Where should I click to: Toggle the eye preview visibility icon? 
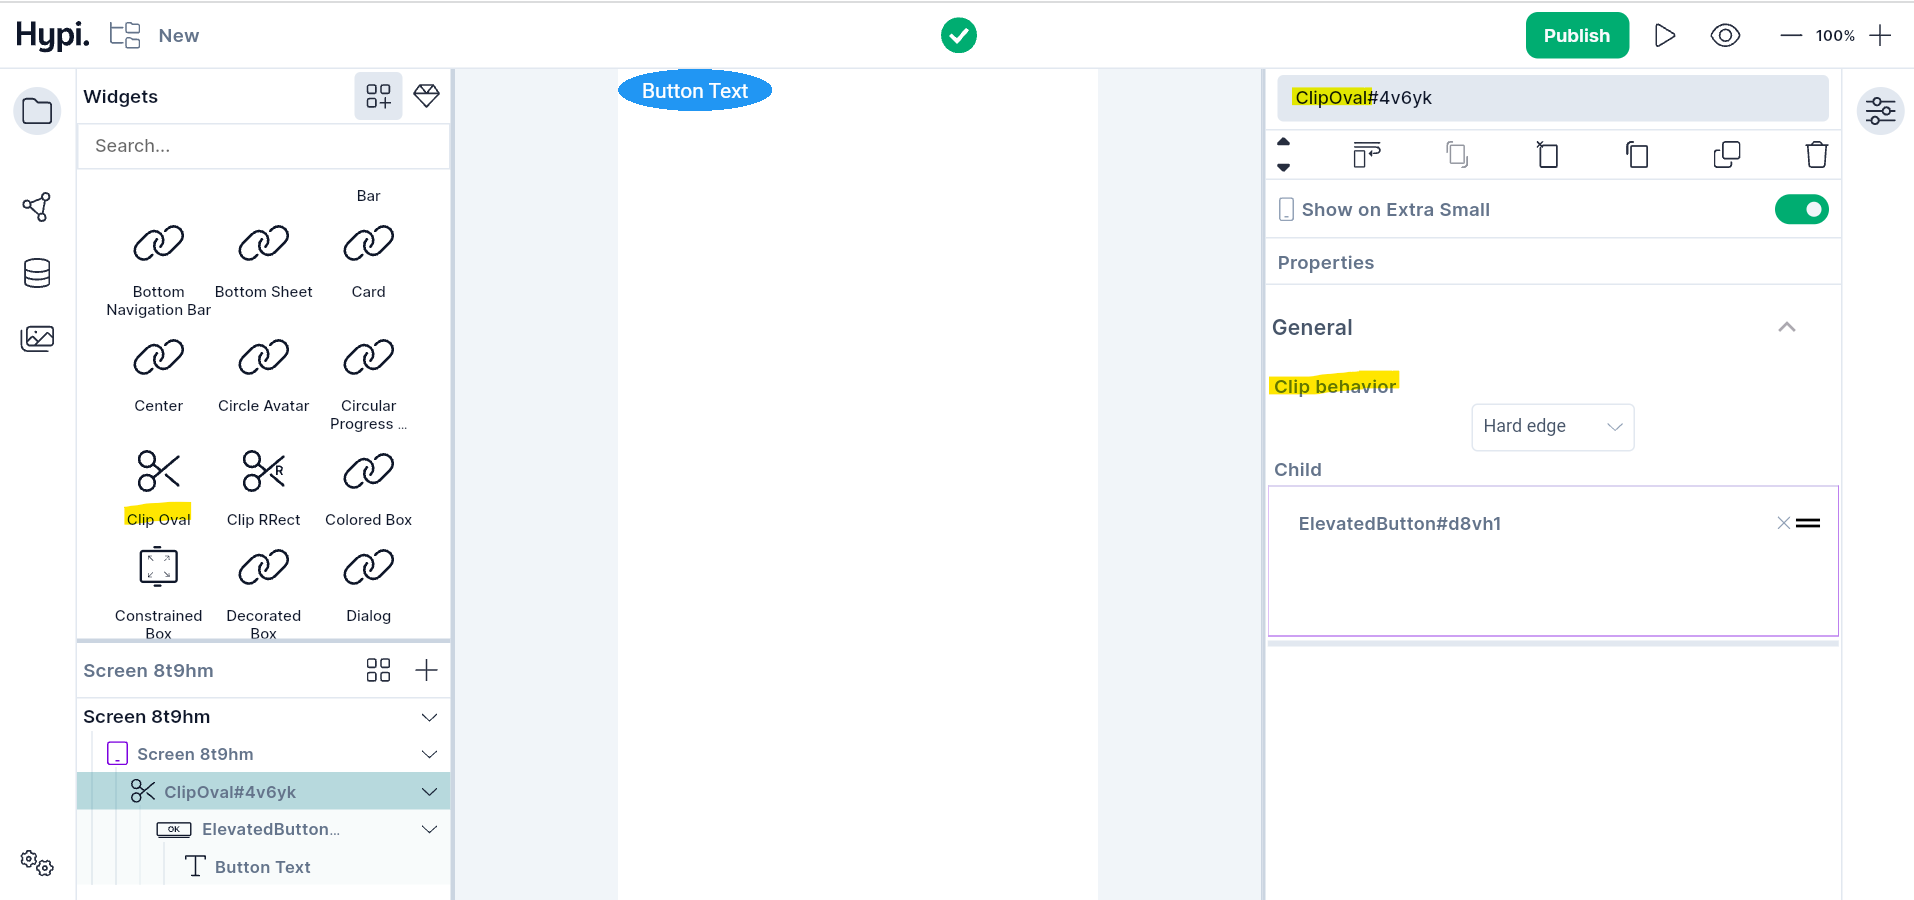pyautogui.click(x=1725, y=36)
